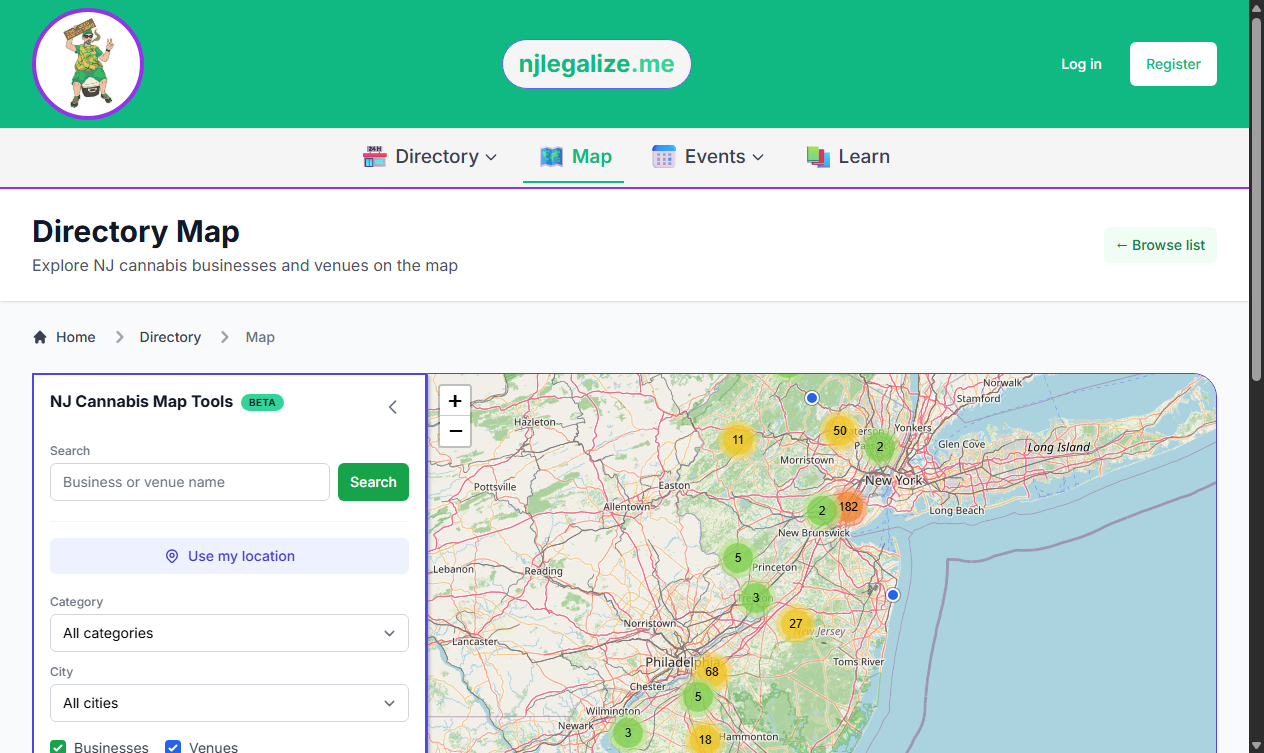The width and height of the screenshot is (1264, 753).
Task: Open the All cities dropdown
Action: pyautogui.click(x=229, y=703)
